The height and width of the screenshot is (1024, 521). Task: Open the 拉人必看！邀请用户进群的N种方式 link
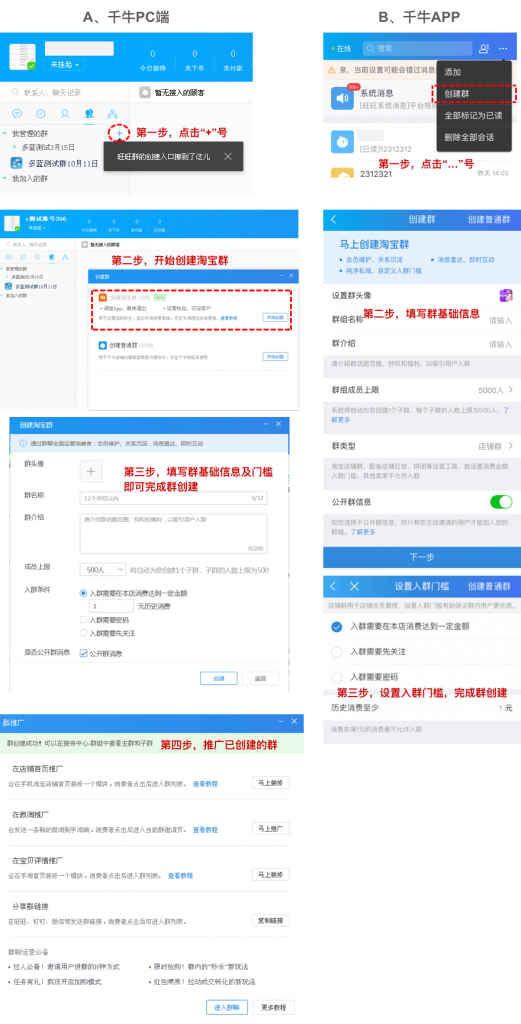tap(66, 967)
